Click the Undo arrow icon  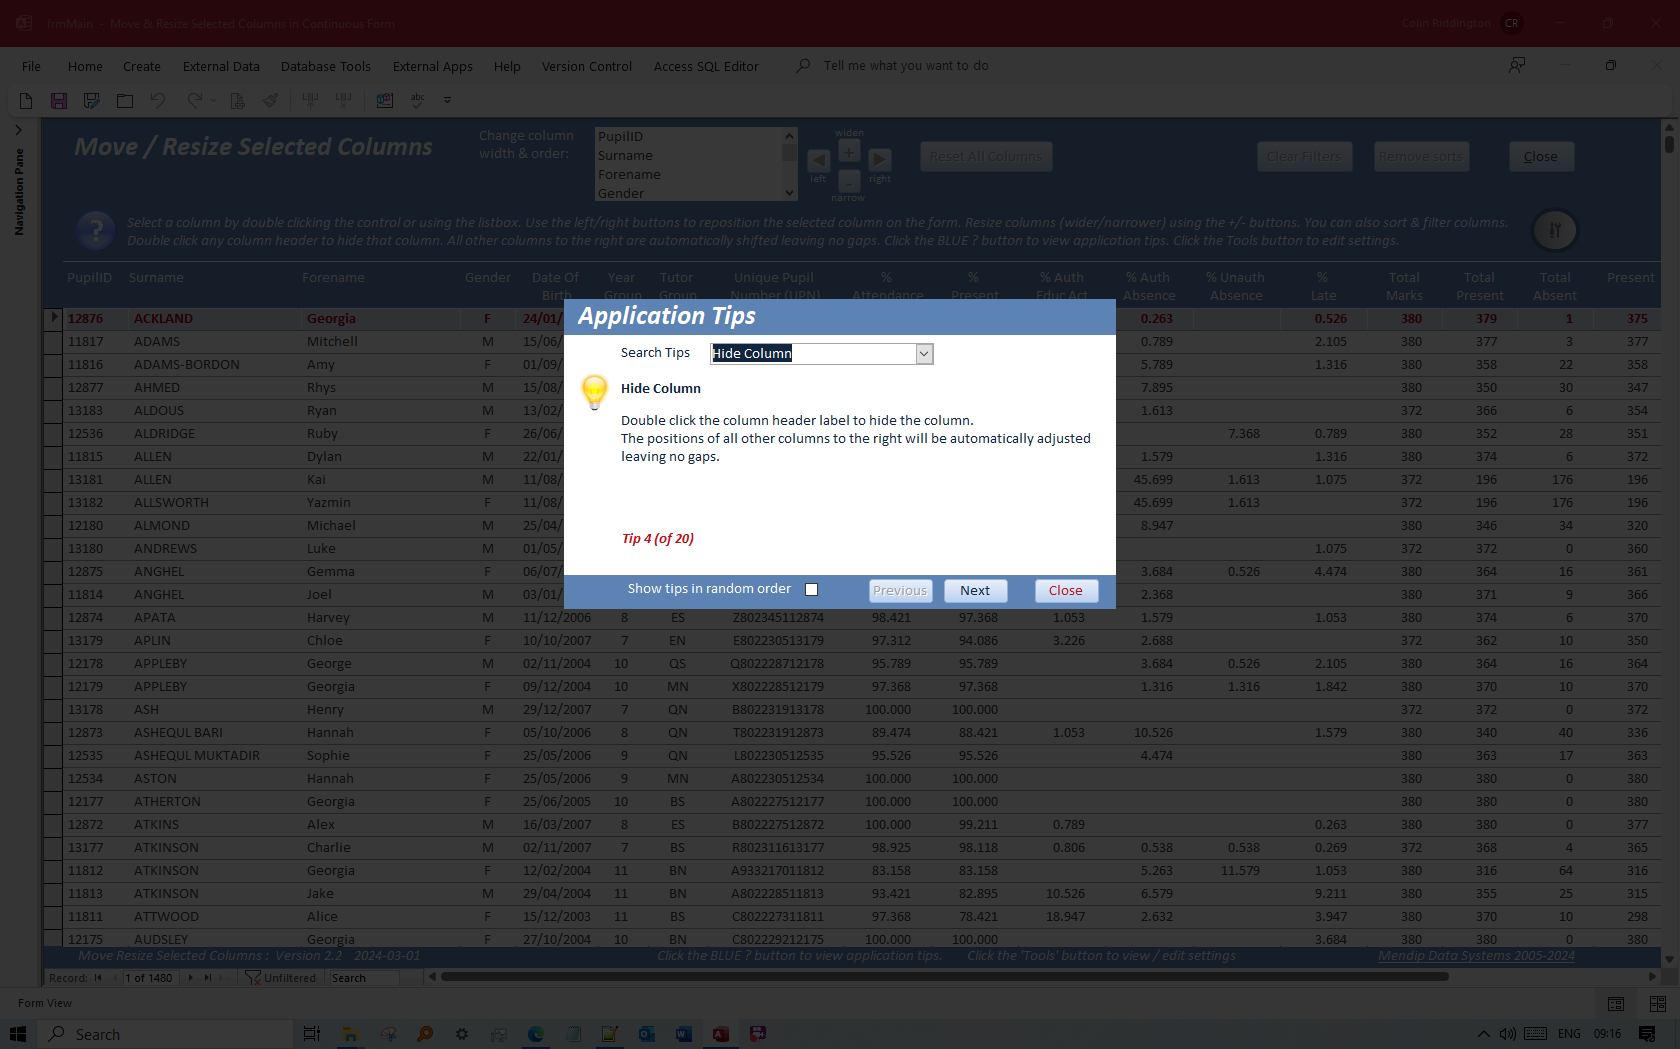[x=158, y=100]
